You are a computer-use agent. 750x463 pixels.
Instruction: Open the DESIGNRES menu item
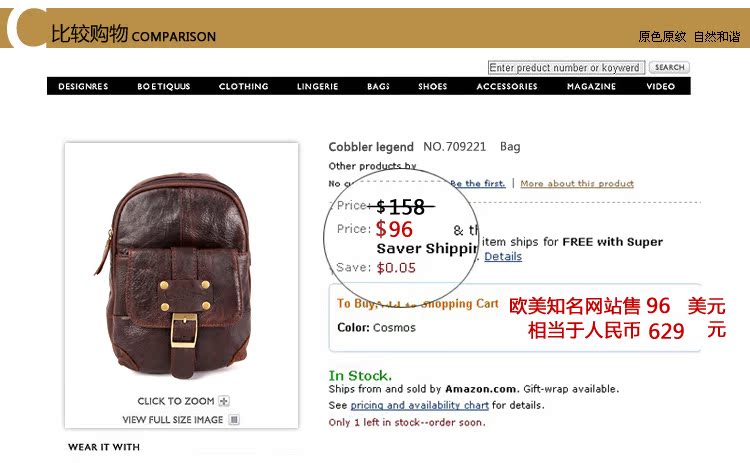coord(83,87)
